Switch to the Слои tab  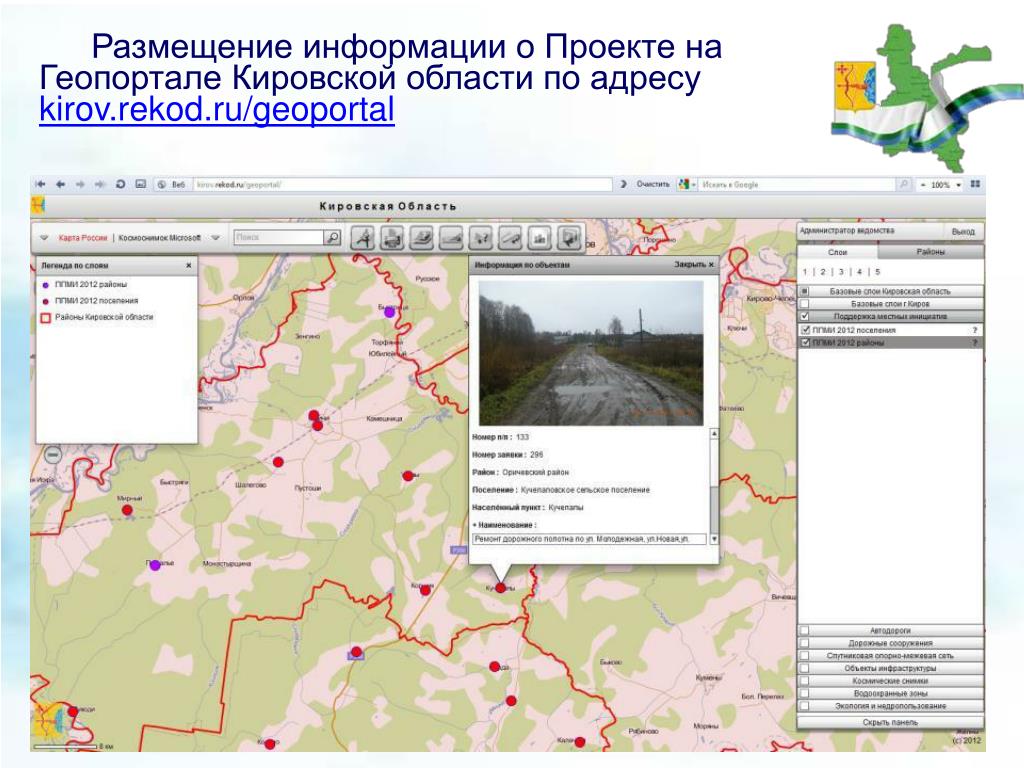click(837, 252)
